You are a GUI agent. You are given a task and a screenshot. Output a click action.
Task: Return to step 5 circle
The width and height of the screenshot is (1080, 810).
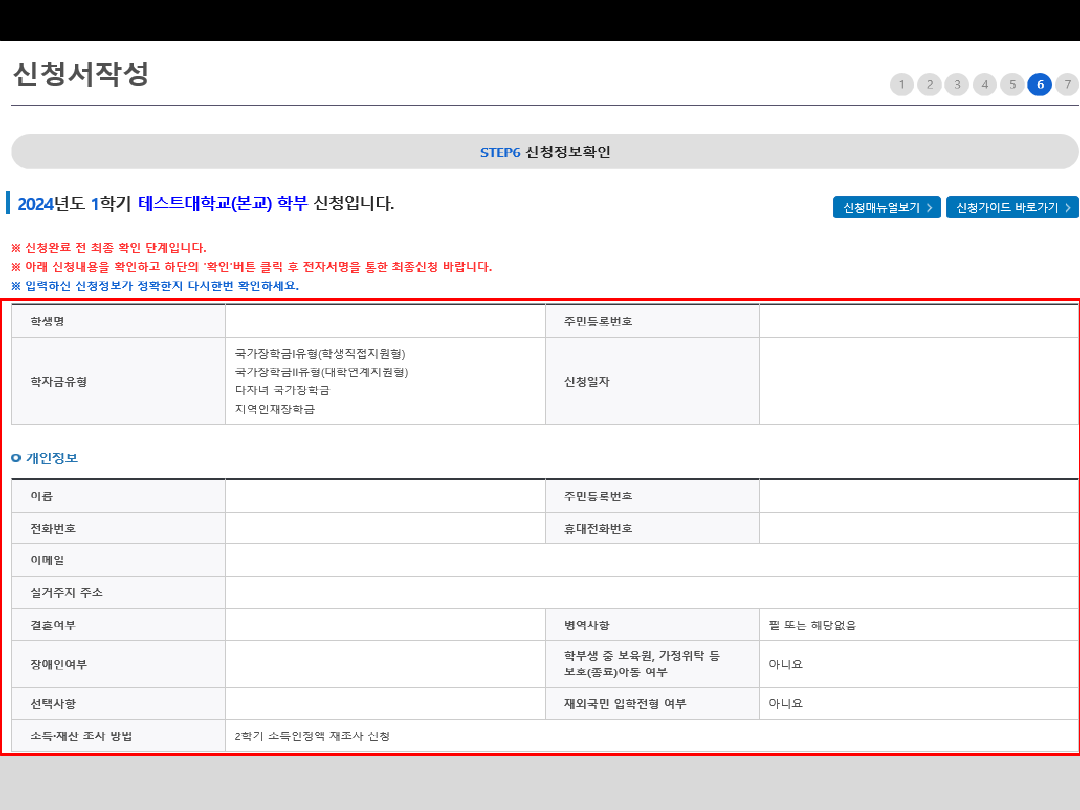tap(1012, 84)
